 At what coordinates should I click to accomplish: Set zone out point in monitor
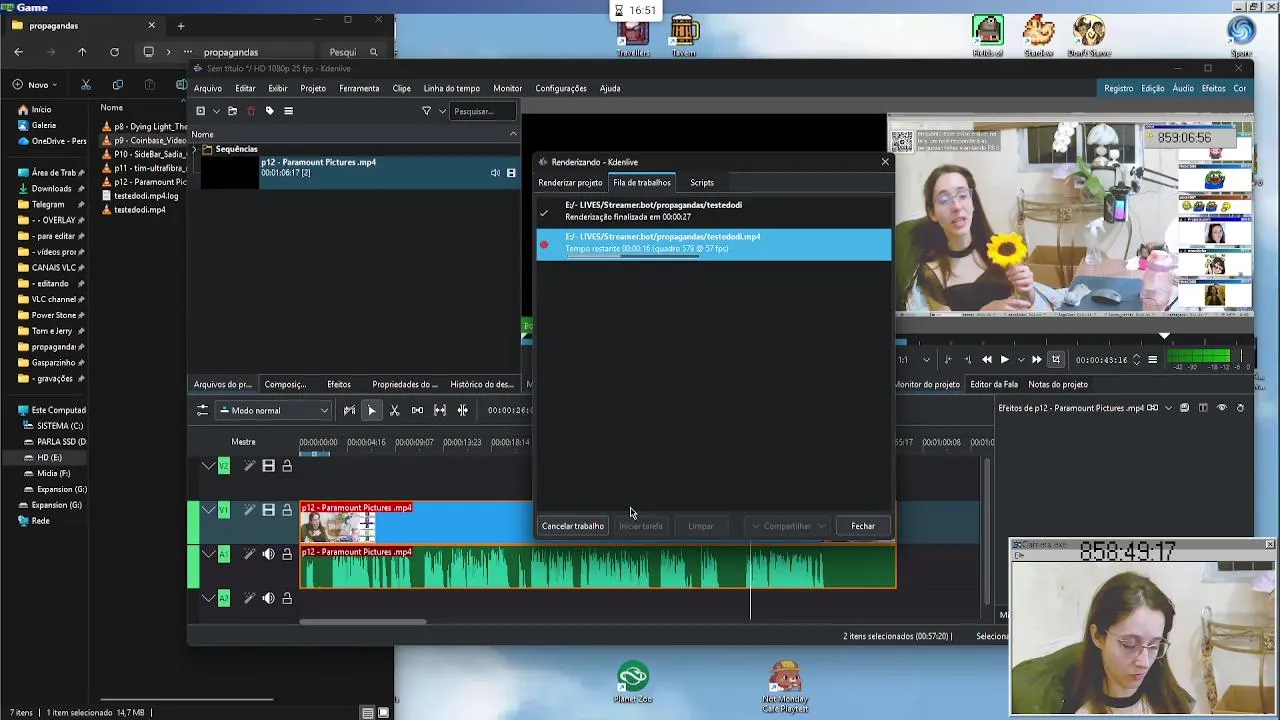(x=967, y=360)
